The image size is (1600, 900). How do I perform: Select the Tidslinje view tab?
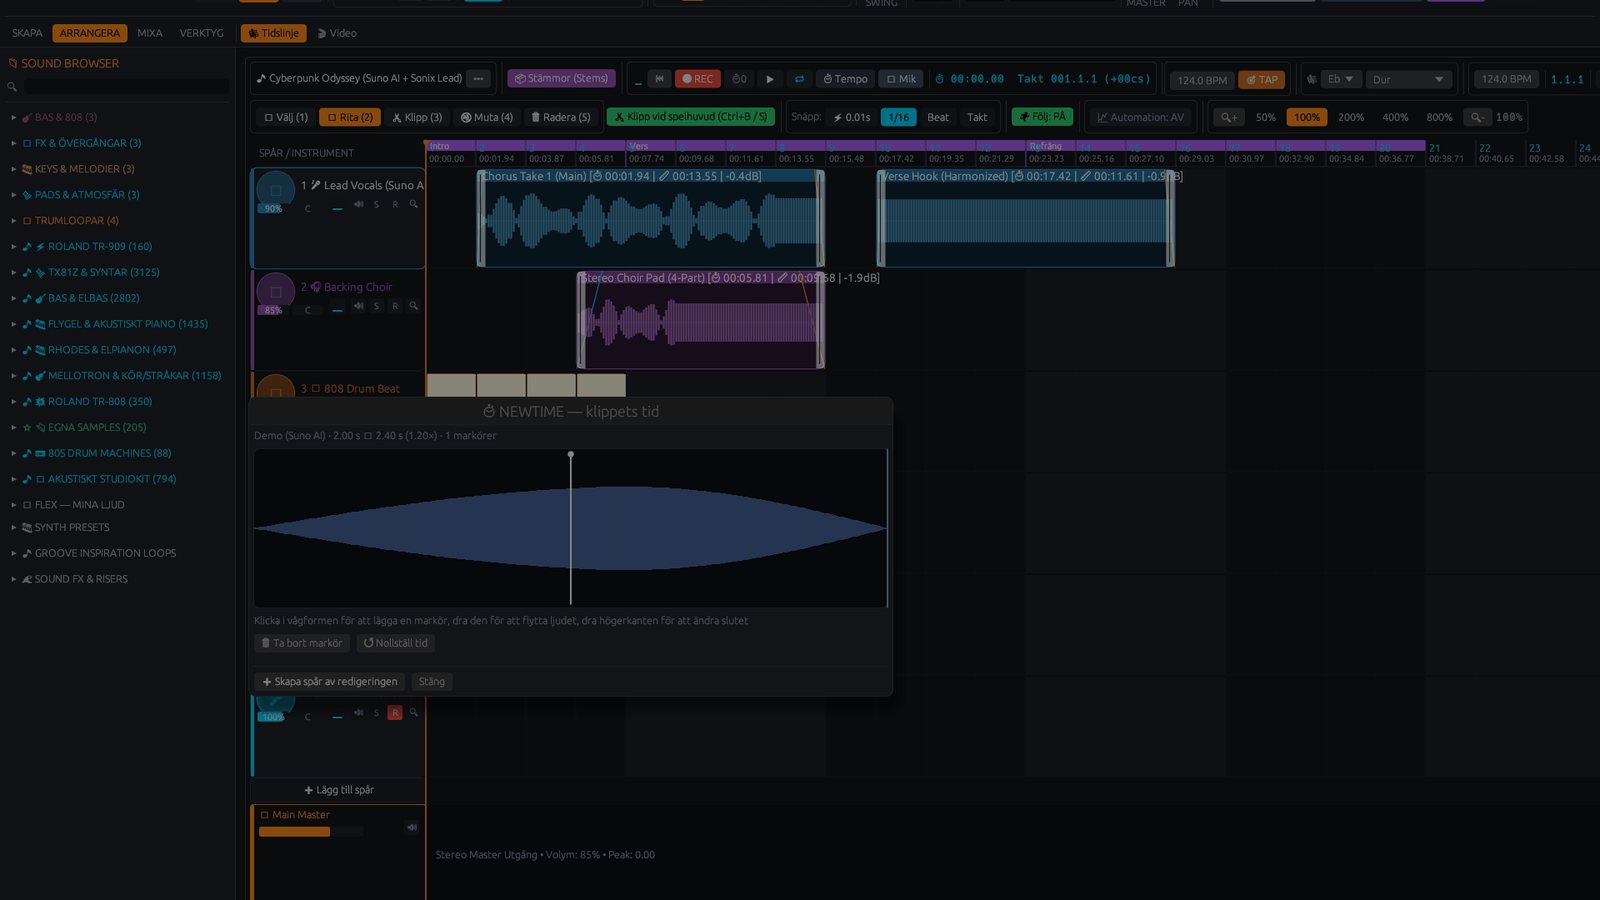[273, 33]
